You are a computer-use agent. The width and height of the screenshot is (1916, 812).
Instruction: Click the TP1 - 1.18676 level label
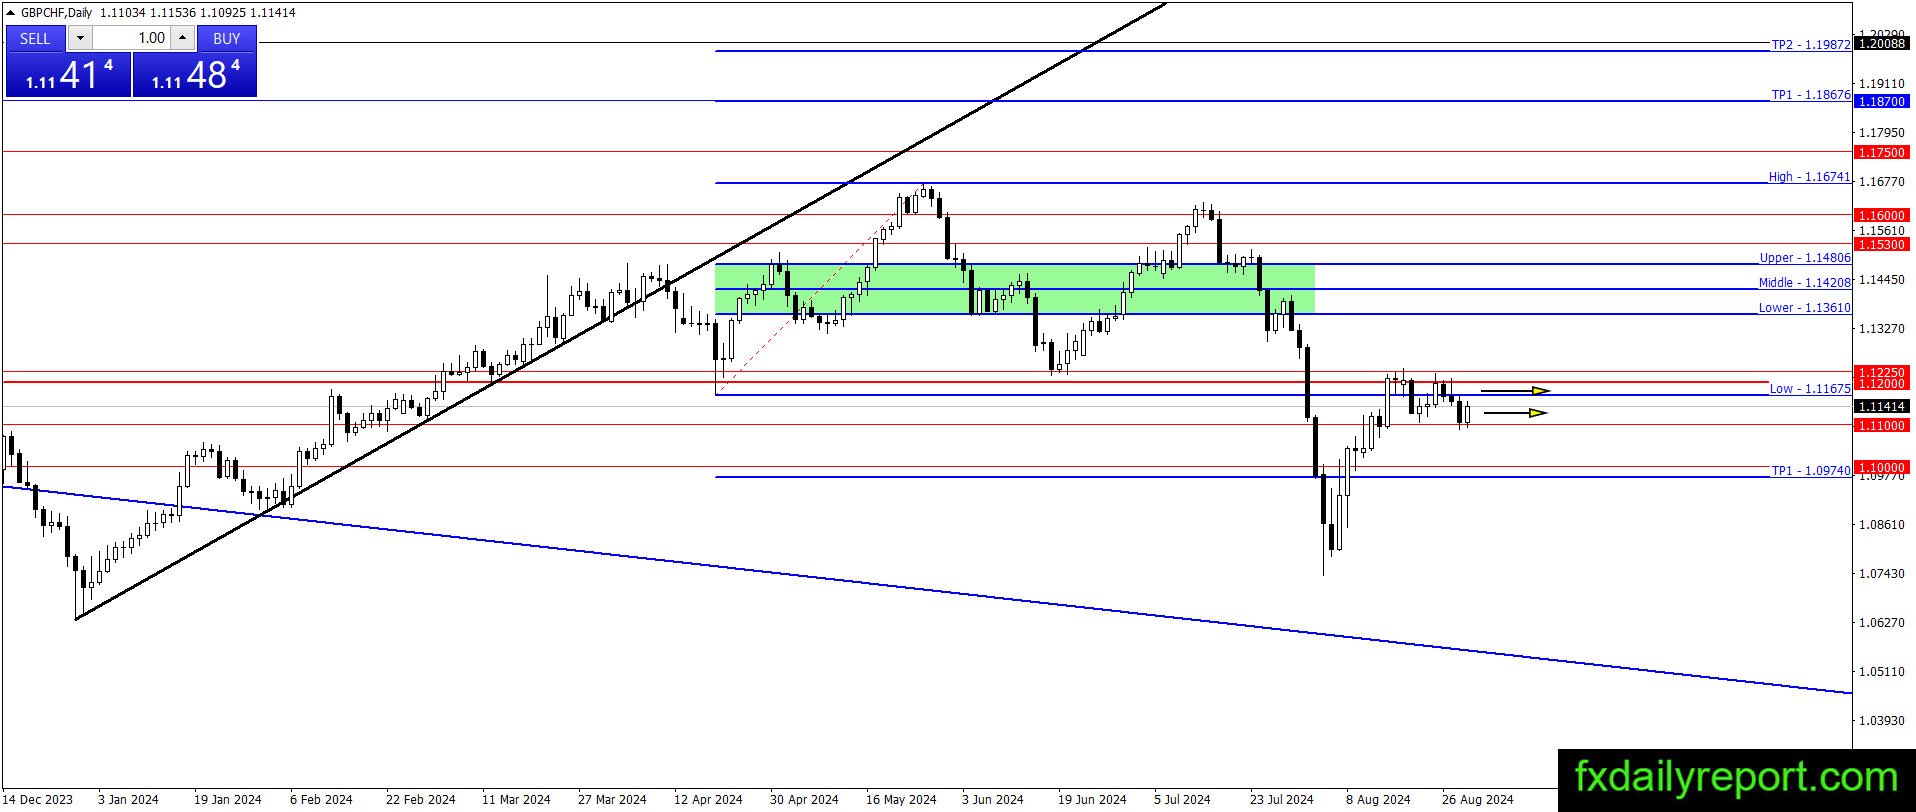click(x=1810, y=95)
